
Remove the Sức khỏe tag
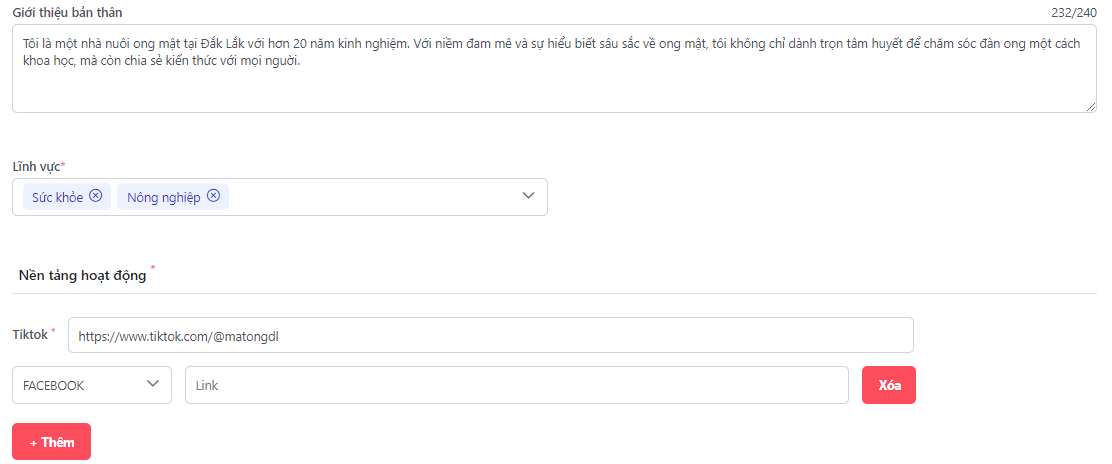pyautogui.click(x=96, y=196)
